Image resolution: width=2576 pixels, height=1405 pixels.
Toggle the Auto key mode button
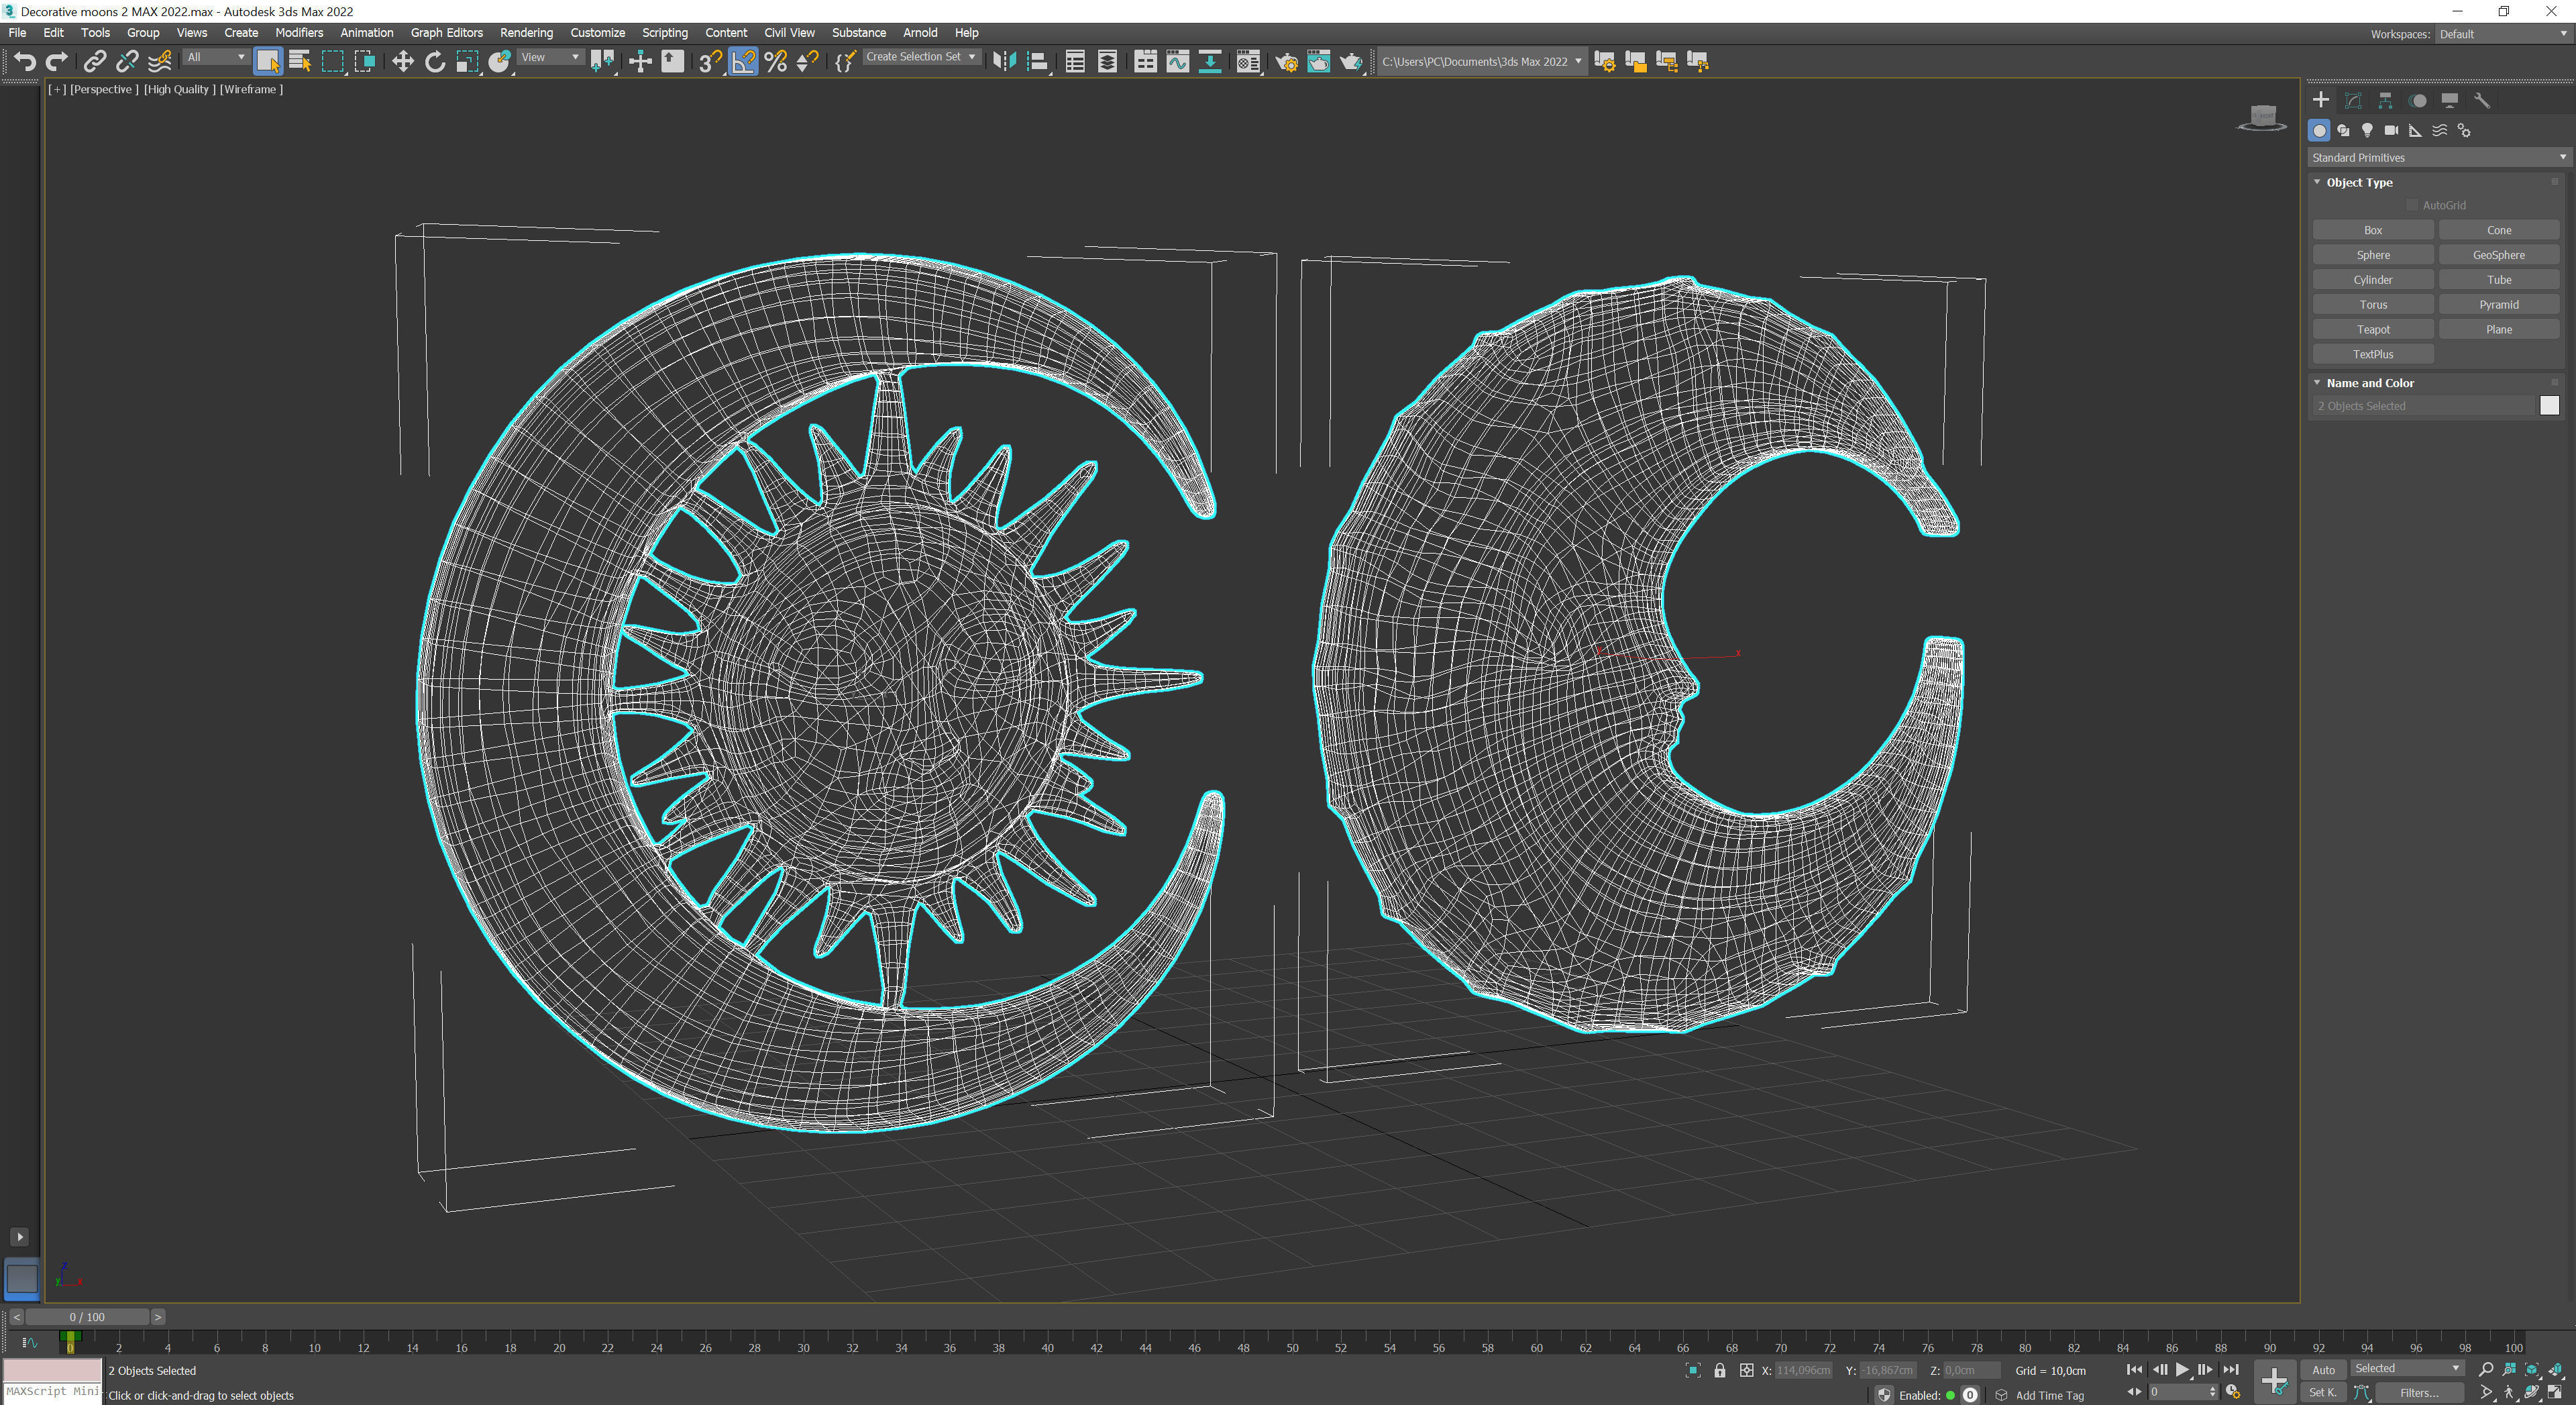2323,1370
